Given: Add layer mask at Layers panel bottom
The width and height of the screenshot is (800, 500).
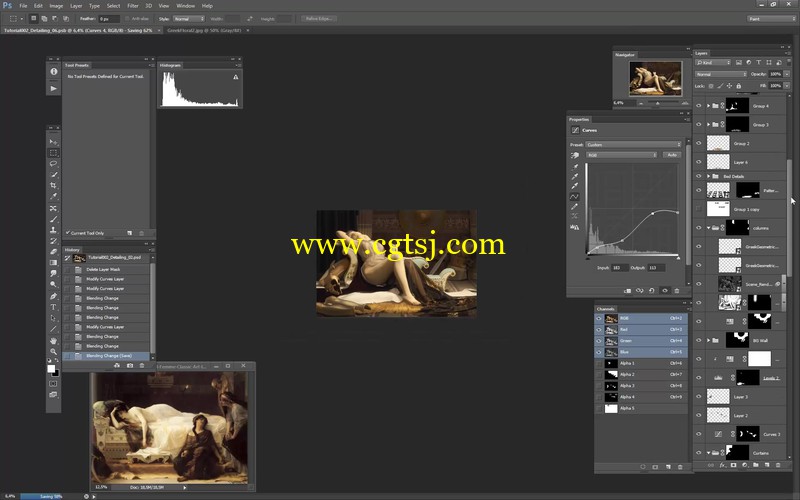Looking at the screenshot, I should 734,465.
